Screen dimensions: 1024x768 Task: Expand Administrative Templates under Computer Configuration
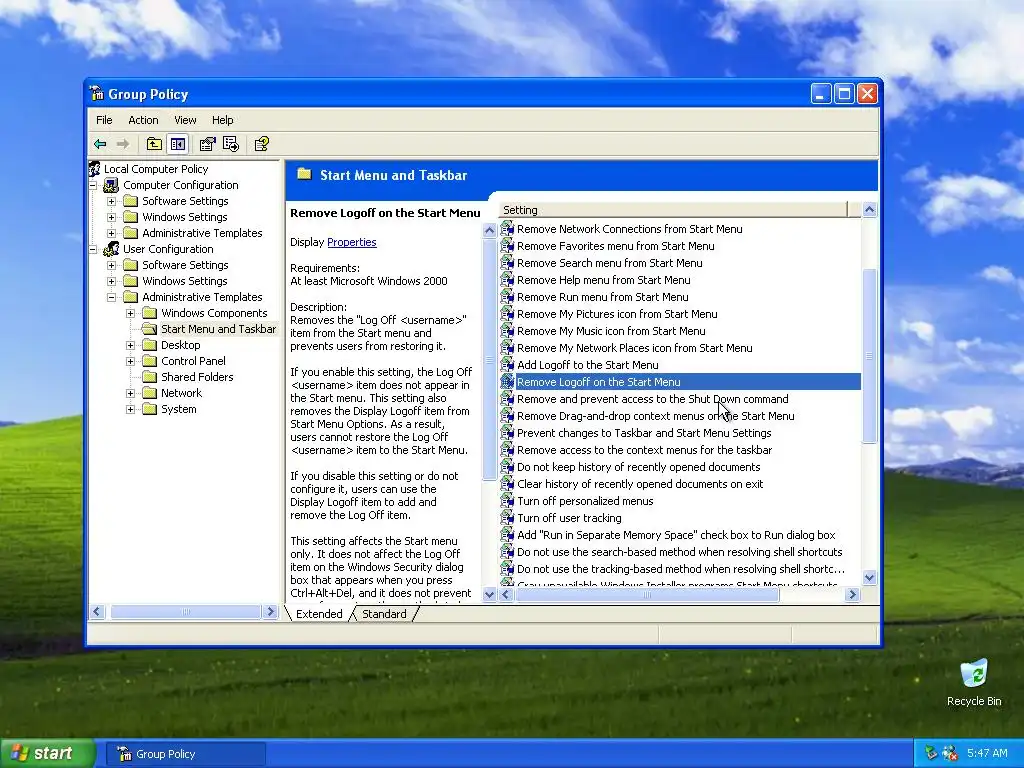click(112, 233)
